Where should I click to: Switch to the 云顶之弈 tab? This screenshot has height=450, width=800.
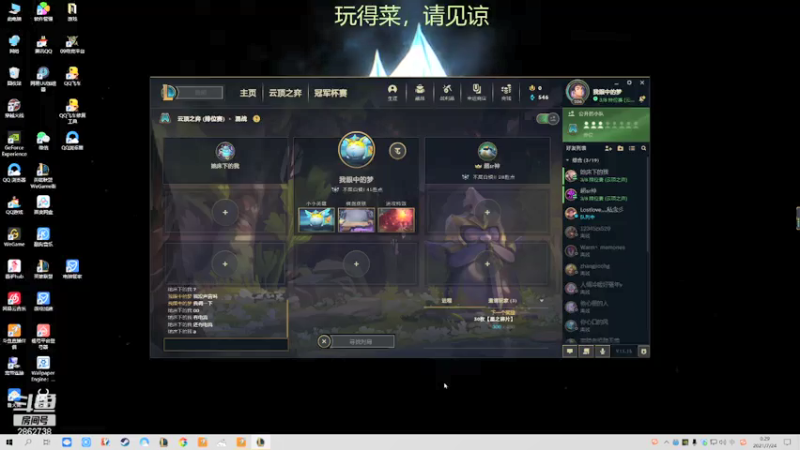(285, 93)
